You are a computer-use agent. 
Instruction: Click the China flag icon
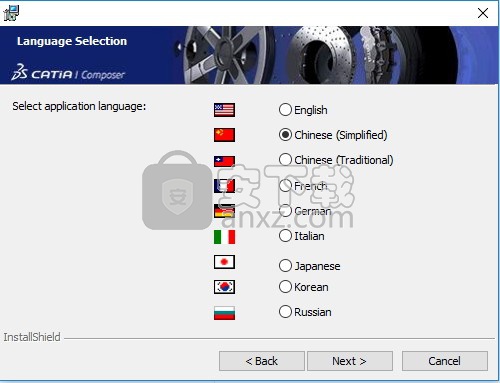click(x=224, y=135)
